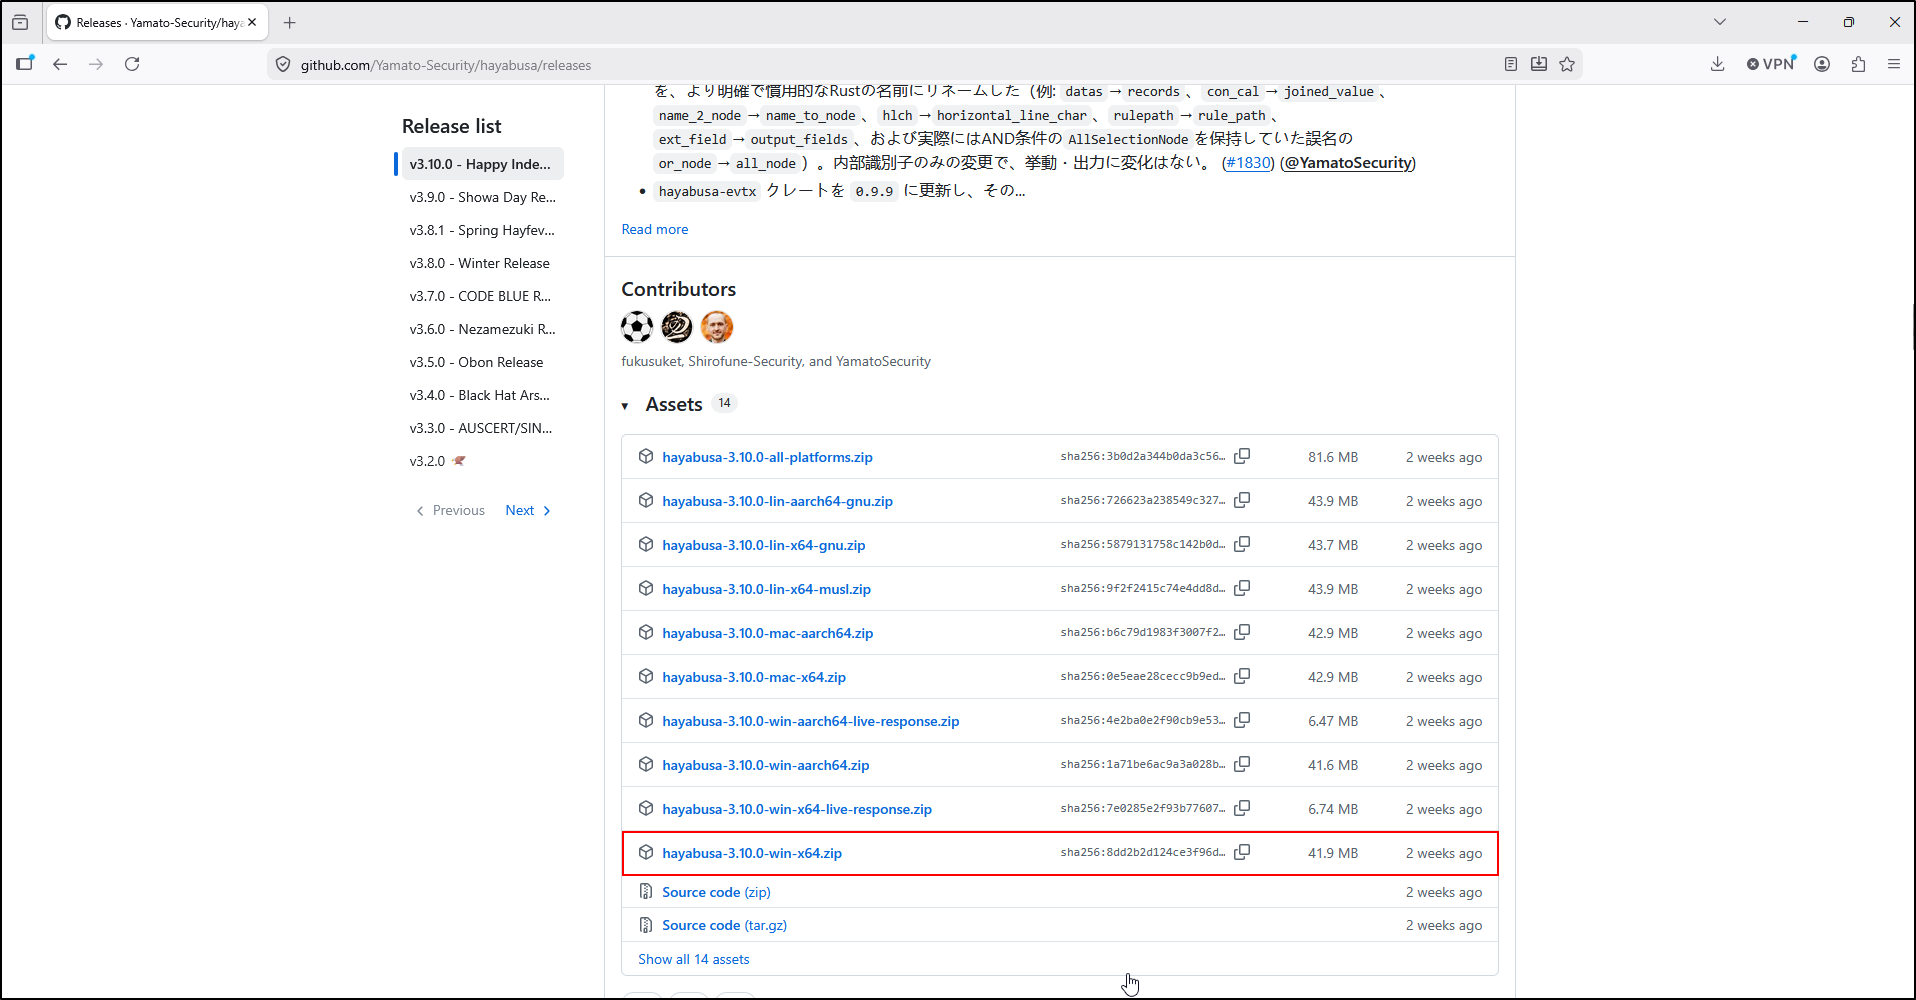Click Read more to expand release notes

coord(655,229)
